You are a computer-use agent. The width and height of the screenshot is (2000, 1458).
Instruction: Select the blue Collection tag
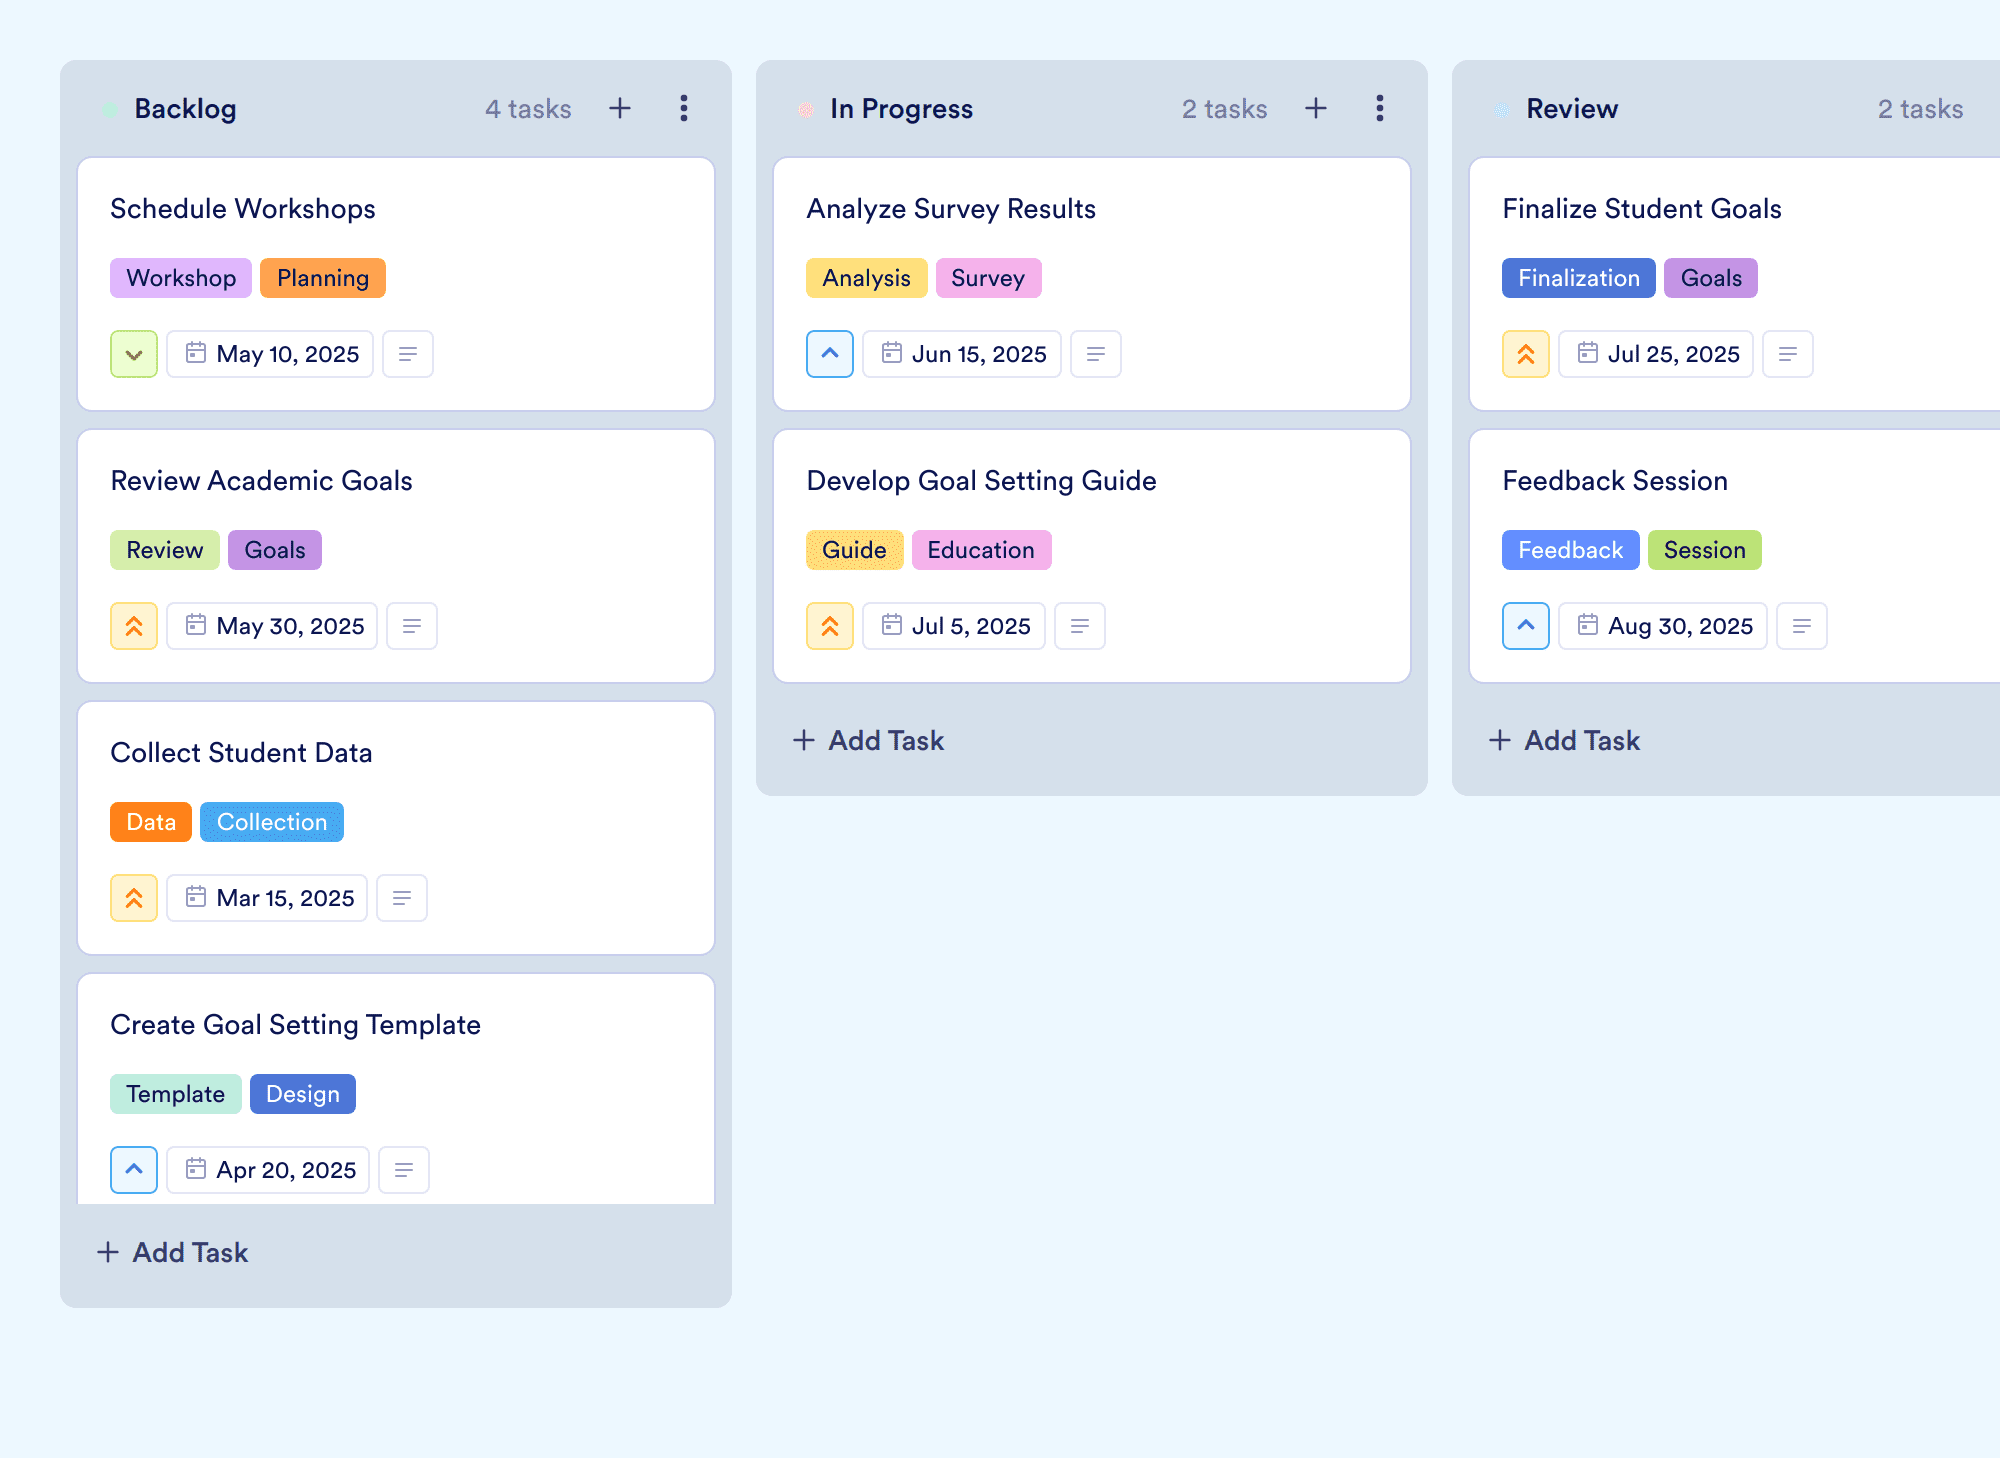(272, 822)
